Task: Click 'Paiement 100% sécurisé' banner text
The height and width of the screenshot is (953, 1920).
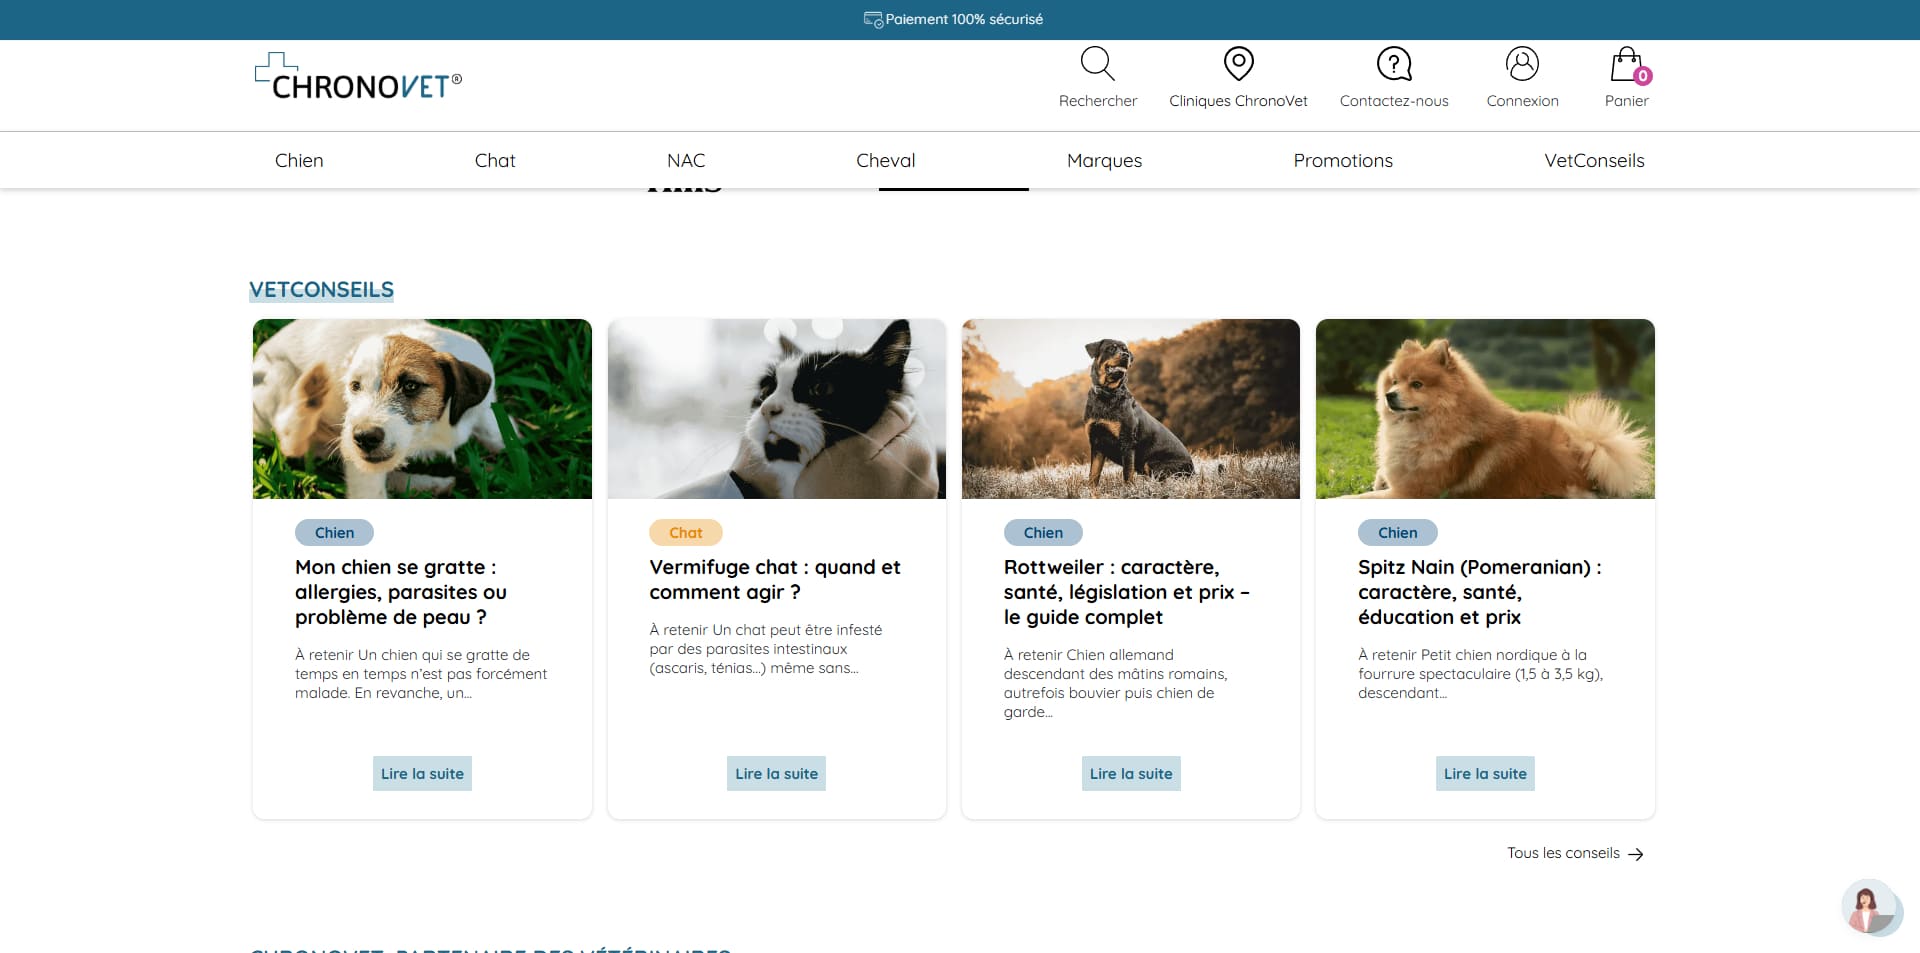Action: pos(964,19)
